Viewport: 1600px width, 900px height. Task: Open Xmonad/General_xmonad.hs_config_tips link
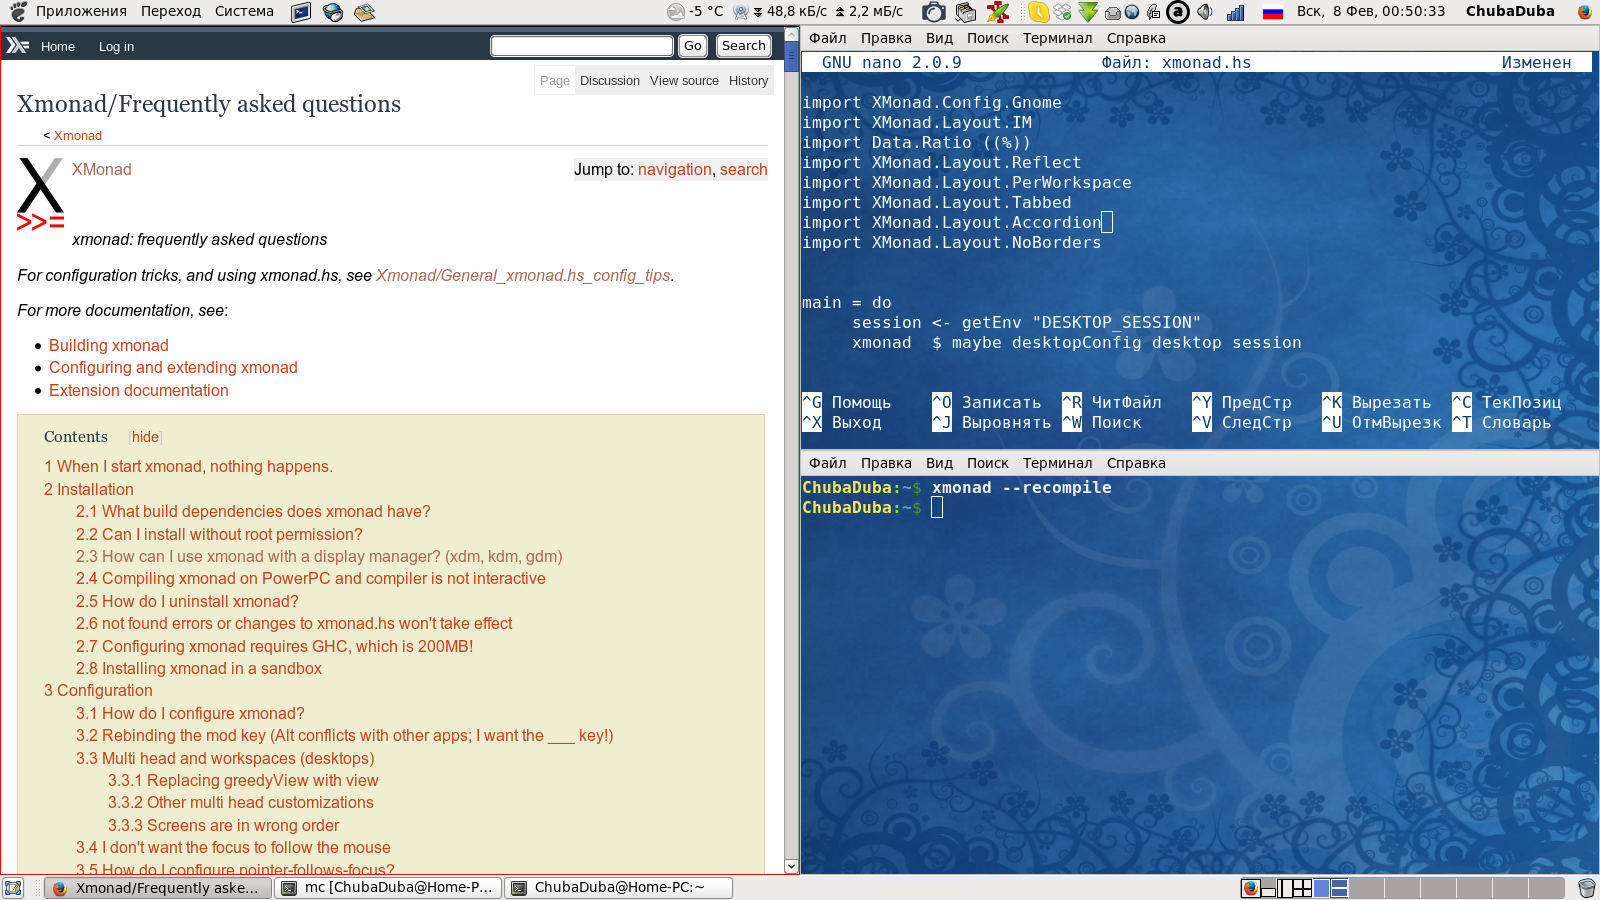(x=523, y=276)
